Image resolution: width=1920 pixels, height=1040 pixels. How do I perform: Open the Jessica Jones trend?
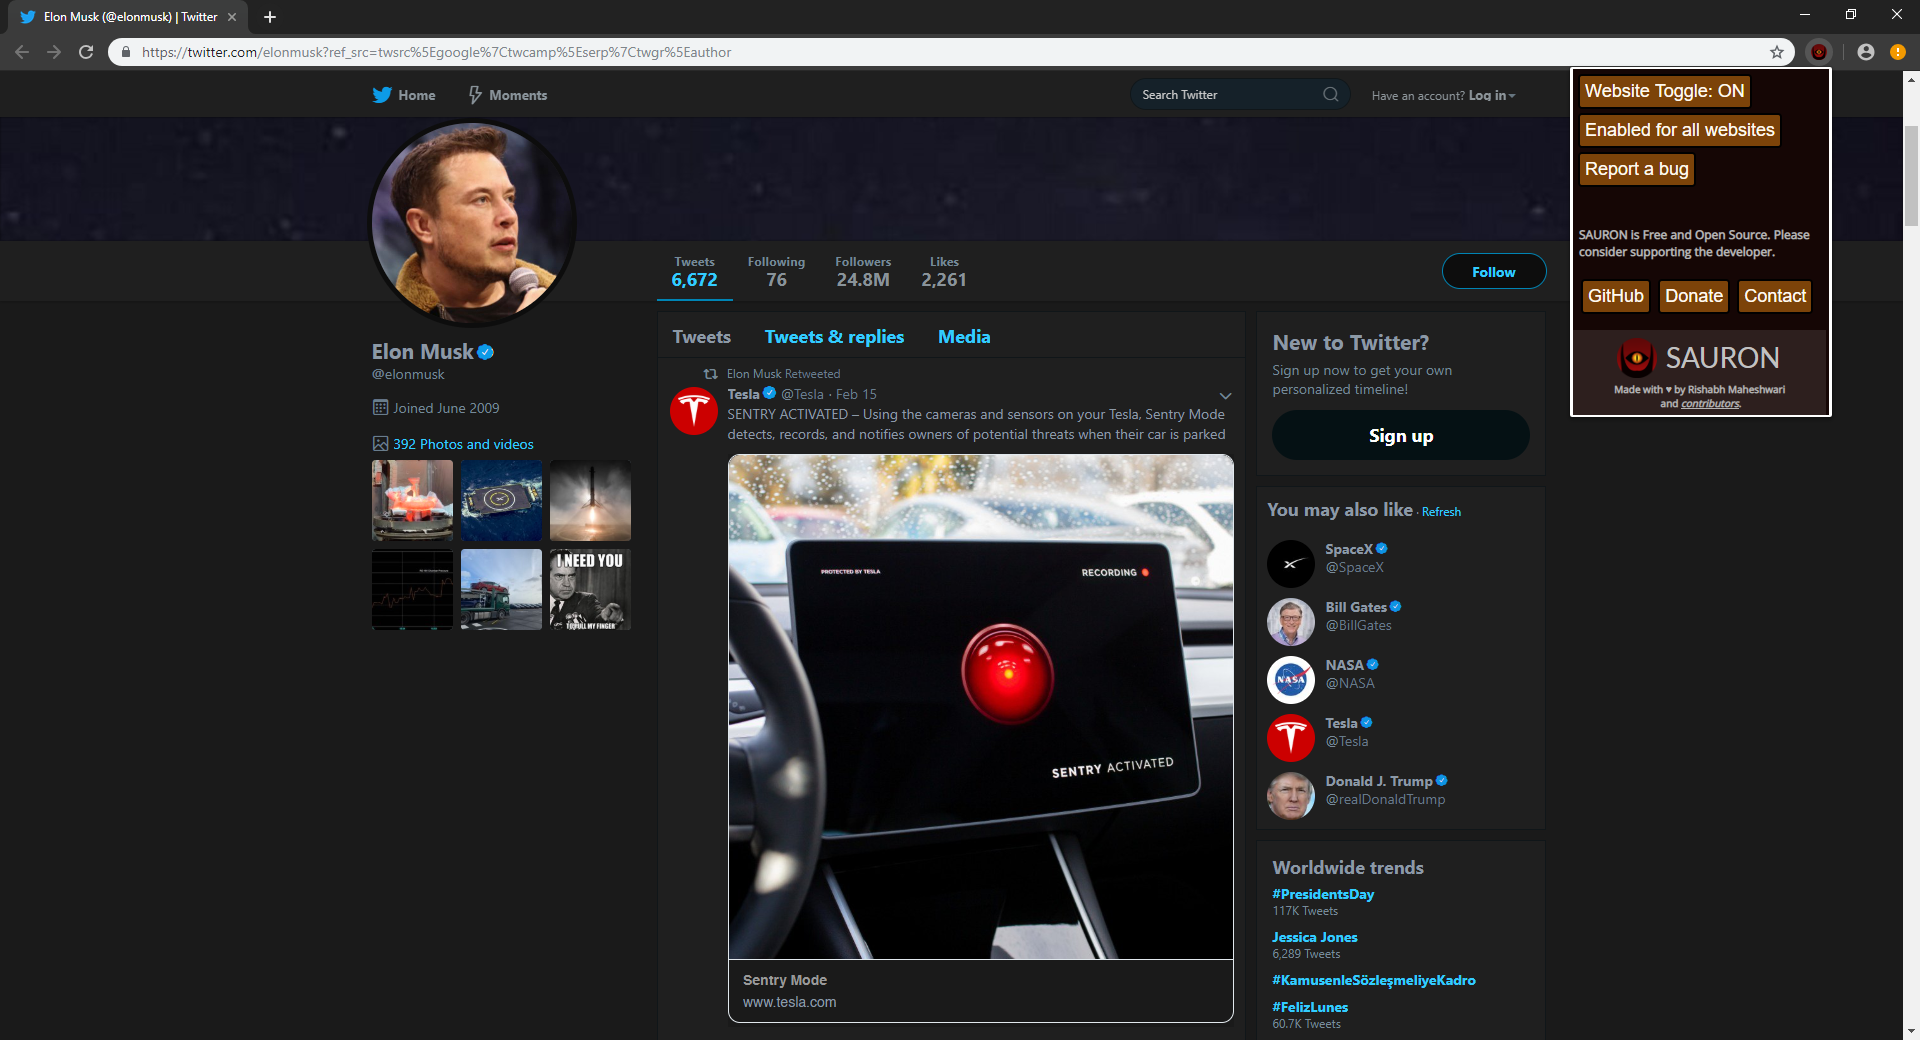click(1314, 937)
